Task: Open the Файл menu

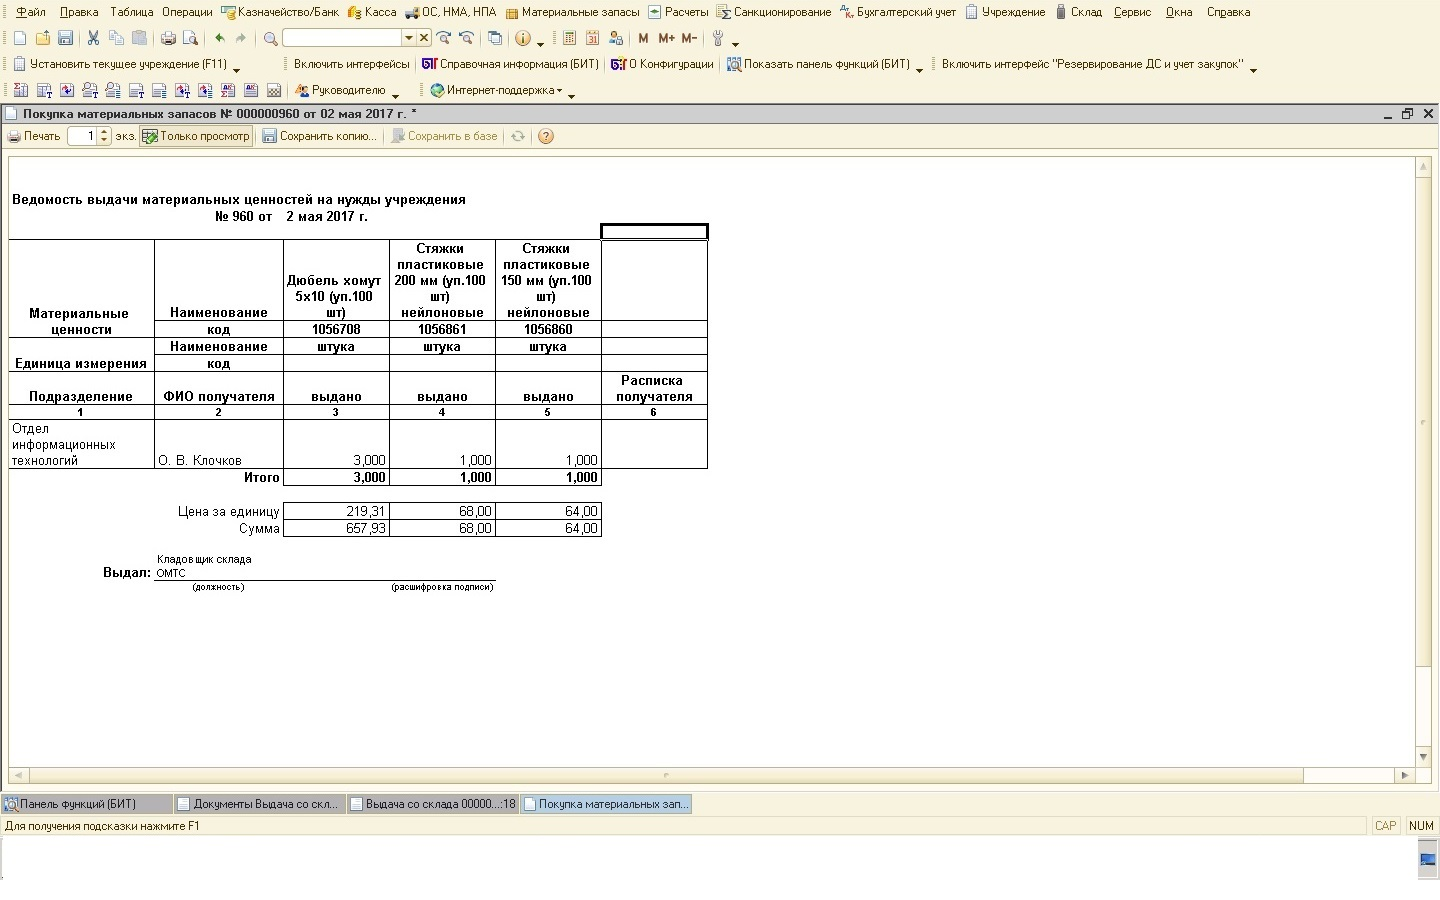Action: click(x=31, y=12)
